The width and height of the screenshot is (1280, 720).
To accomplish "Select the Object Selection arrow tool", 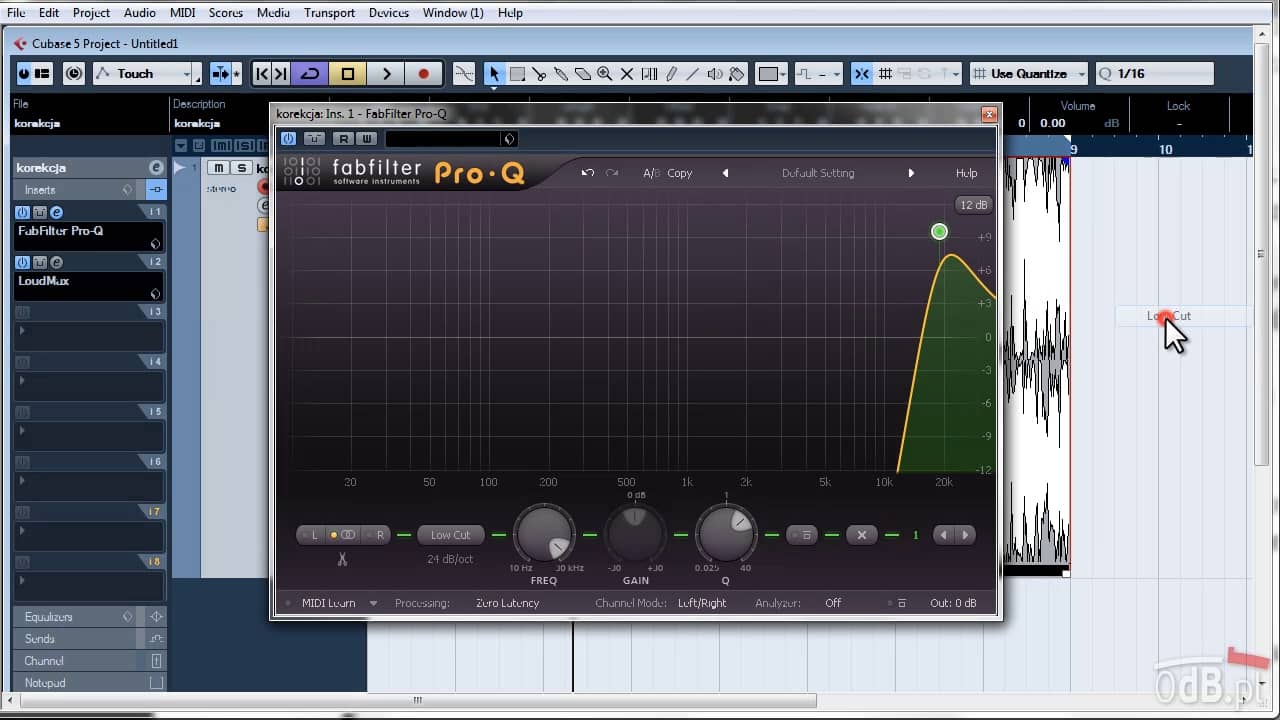I will point(493,74).
